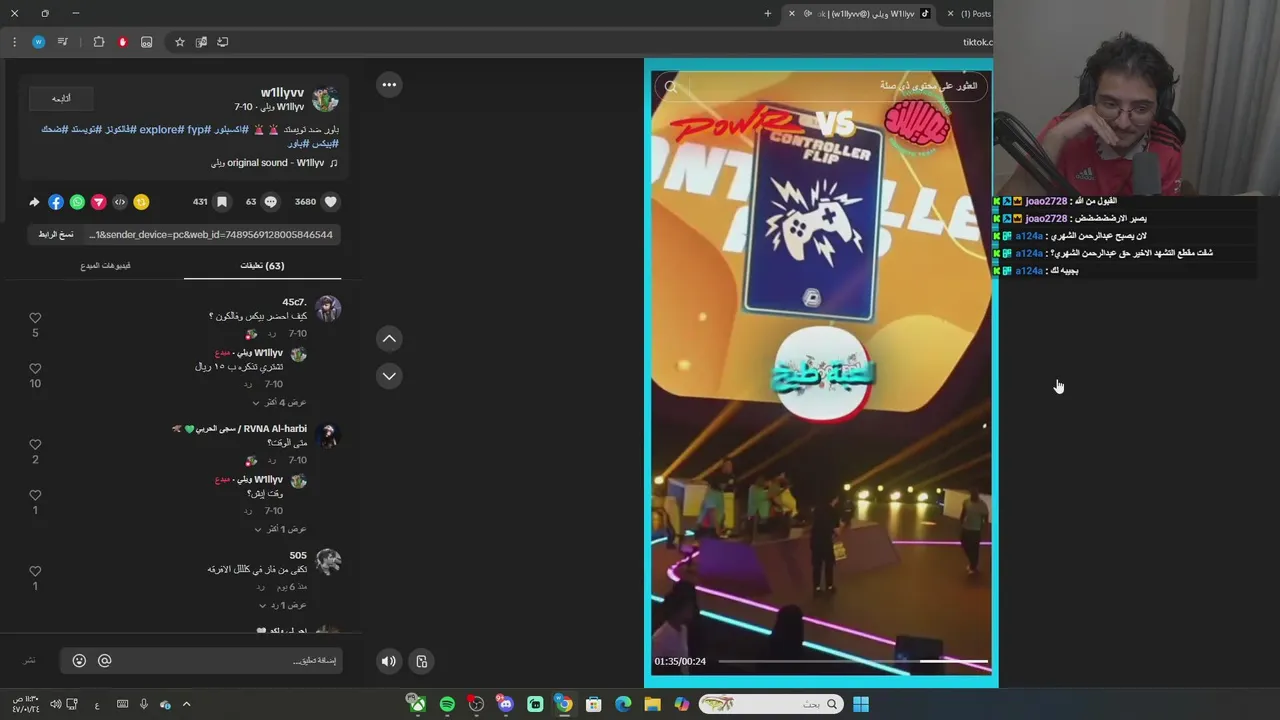
Task: Copy the link with نسخ الرابط button
Action: [56, 234]
